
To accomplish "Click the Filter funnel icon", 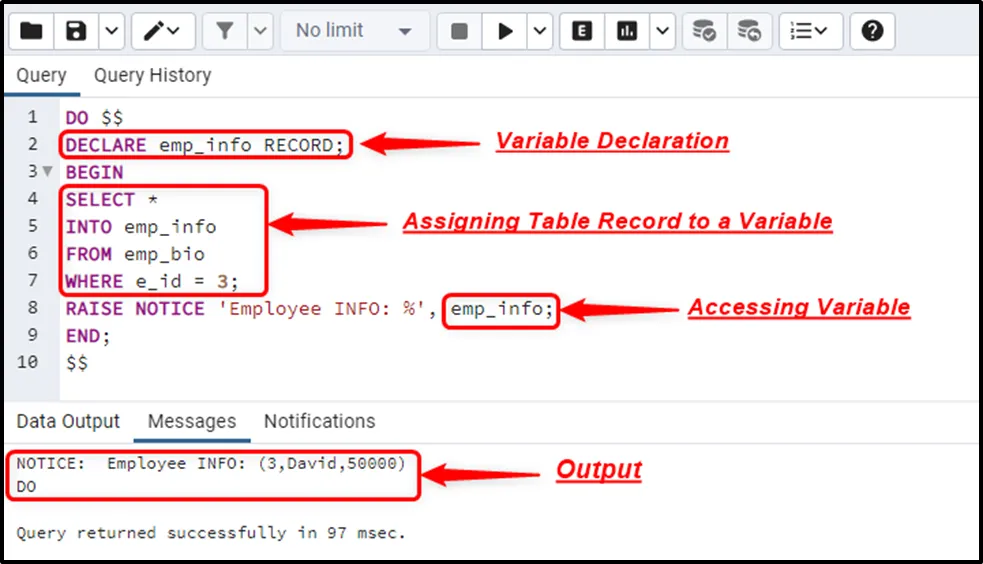I will click(224, 31).
